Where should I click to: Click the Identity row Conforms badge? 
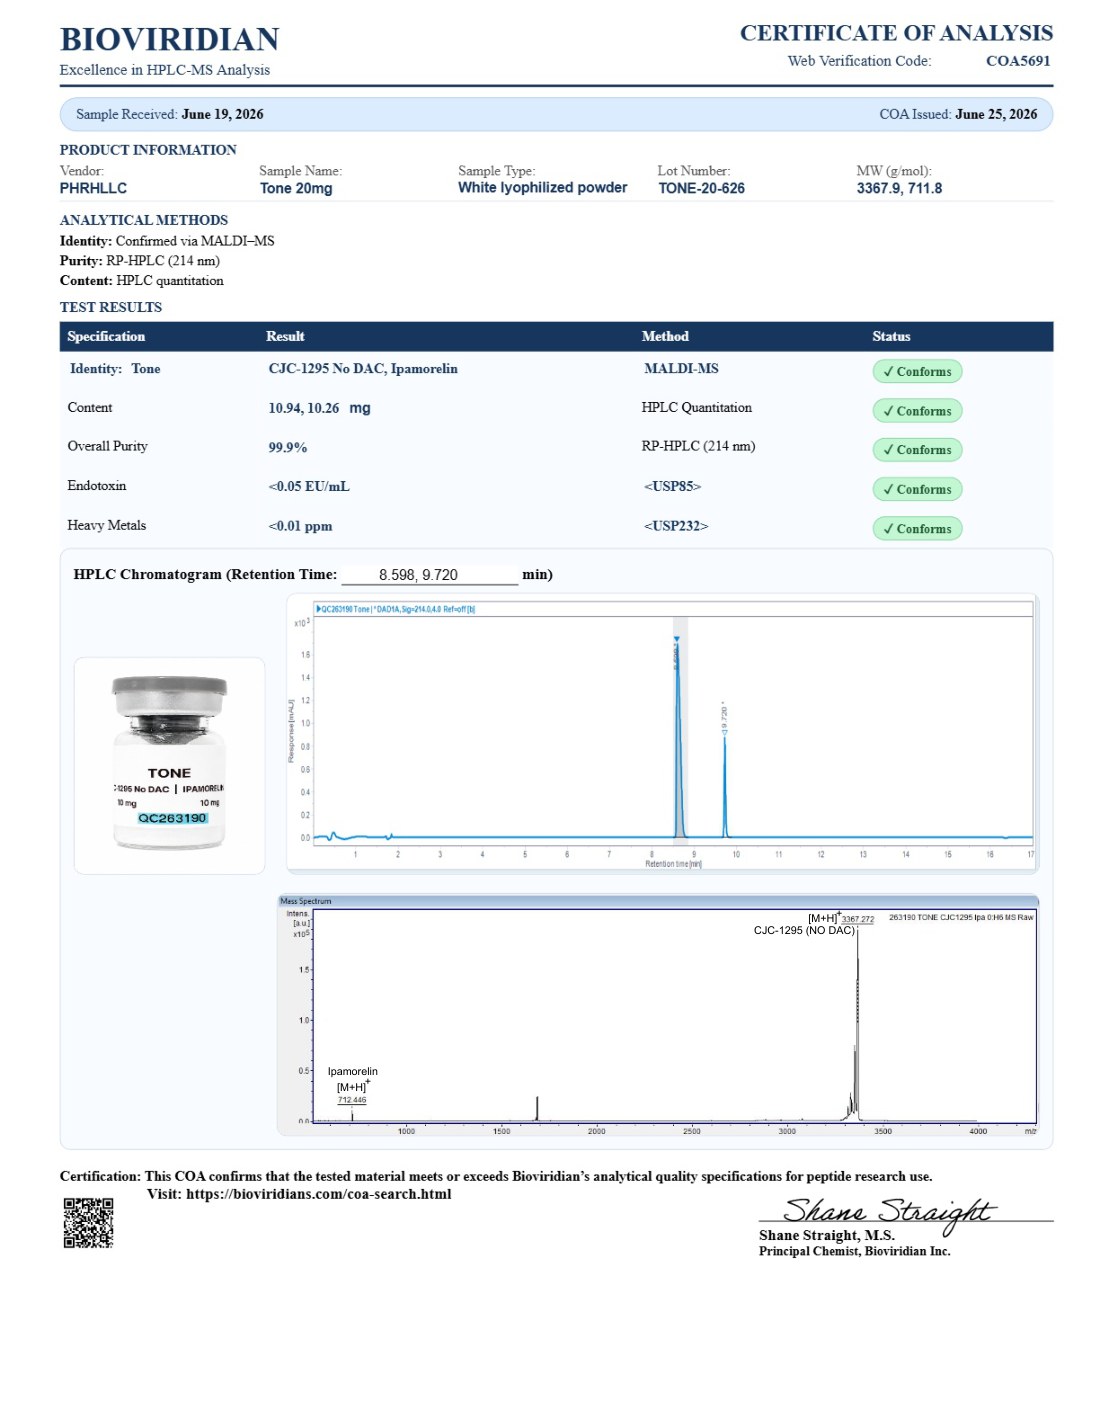tap(917, 372)
